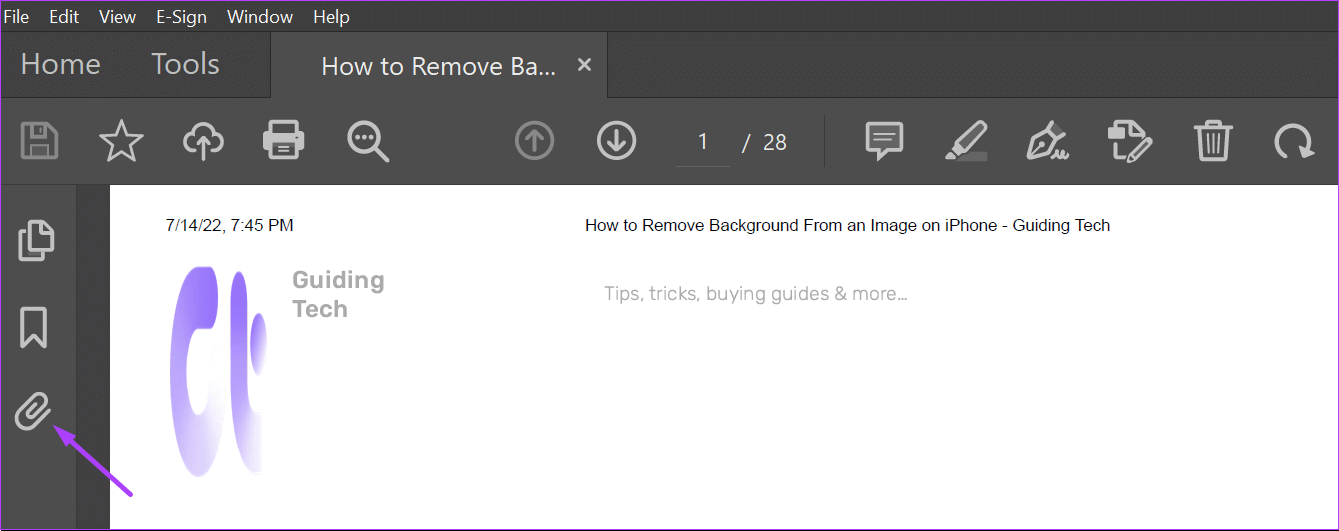Switch to the Tools tab
This screenshot has height=531, width=1339.
(185, 64)
